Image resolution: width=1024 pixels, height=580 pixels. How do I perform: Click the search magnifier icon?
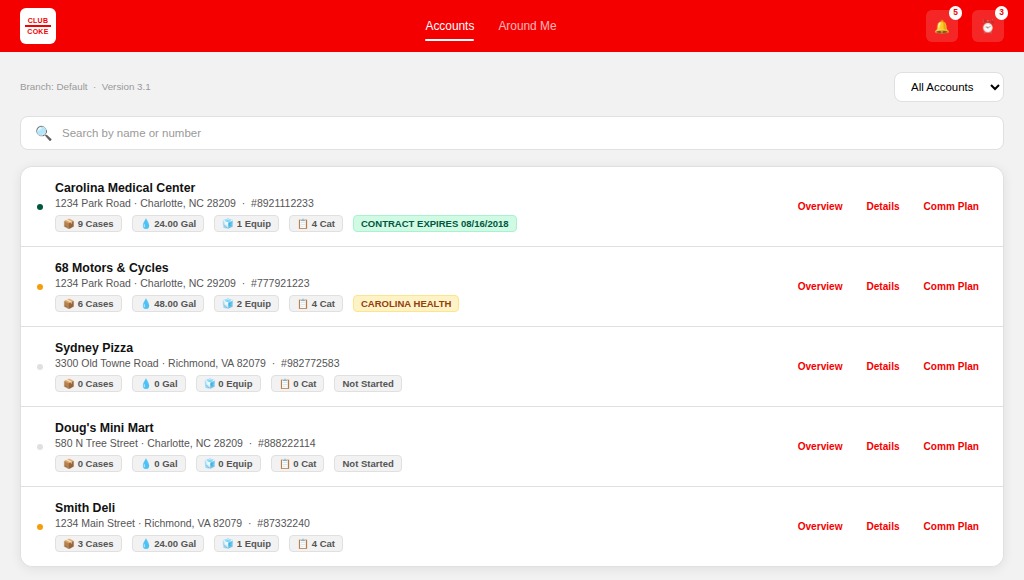click(44, 133)
